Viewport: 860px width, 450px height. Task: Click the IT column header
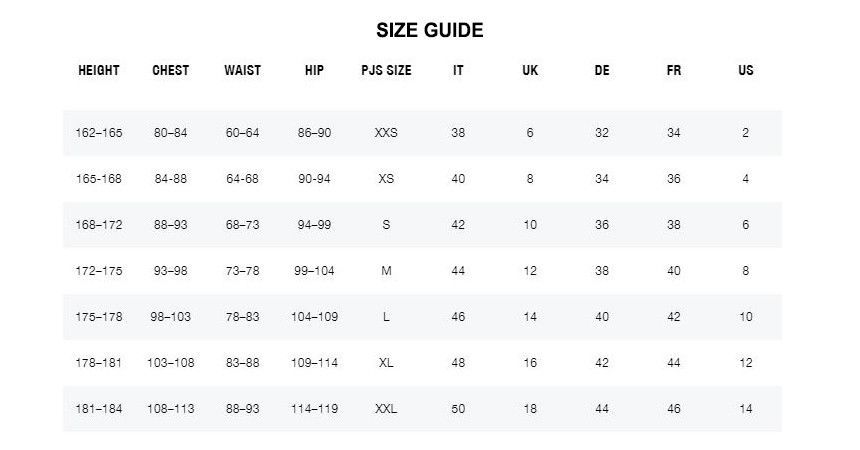click(458, 71)
